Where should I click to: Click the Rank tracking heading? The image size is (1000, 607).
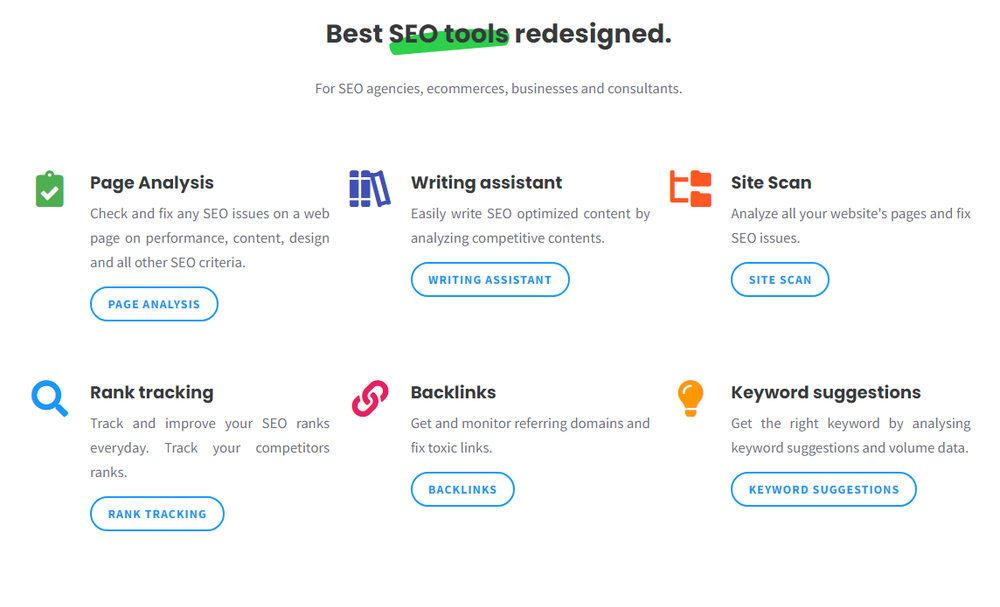click(152, 393)
